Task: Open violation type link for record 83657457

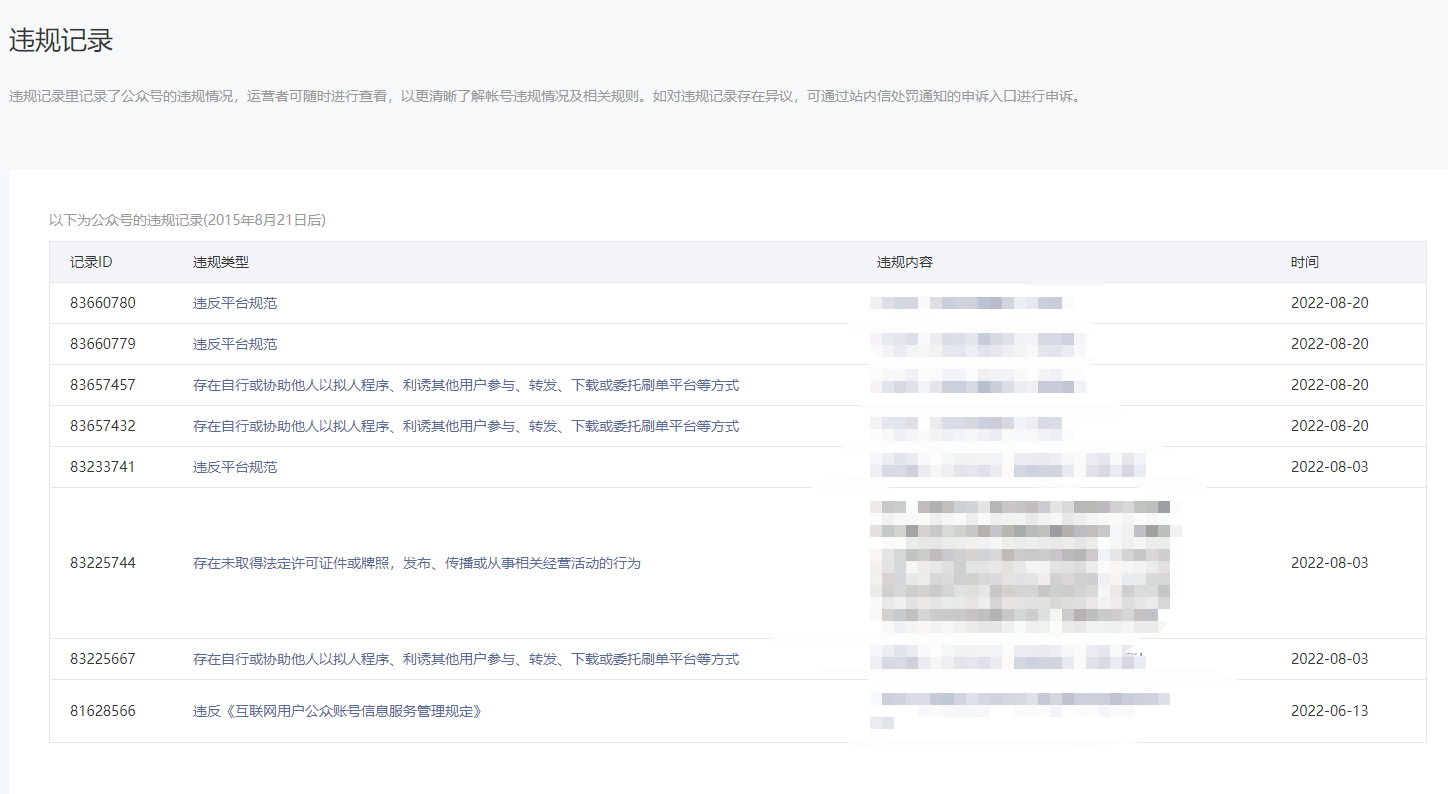Action: coord(466,385)
